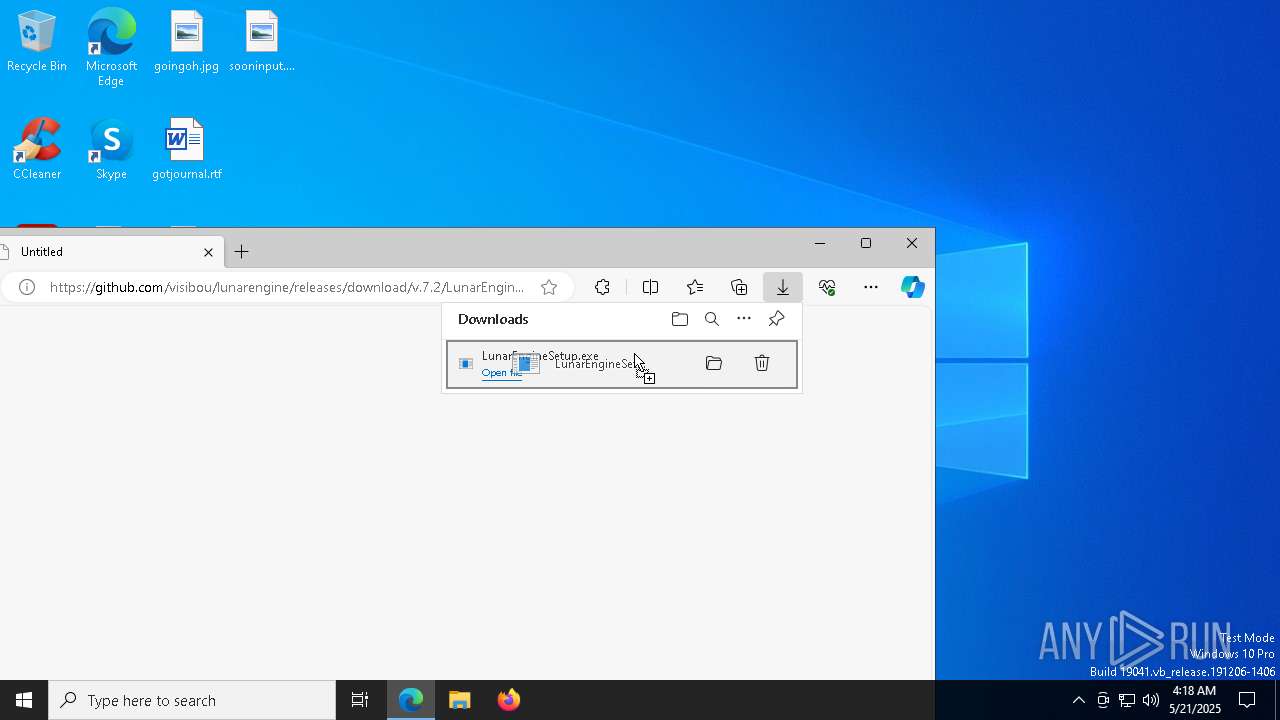Image resolution: width=1280 pixels, height=720 pixels.
Task: Select the sooninput desktop image file
Action: pos(261,41)
